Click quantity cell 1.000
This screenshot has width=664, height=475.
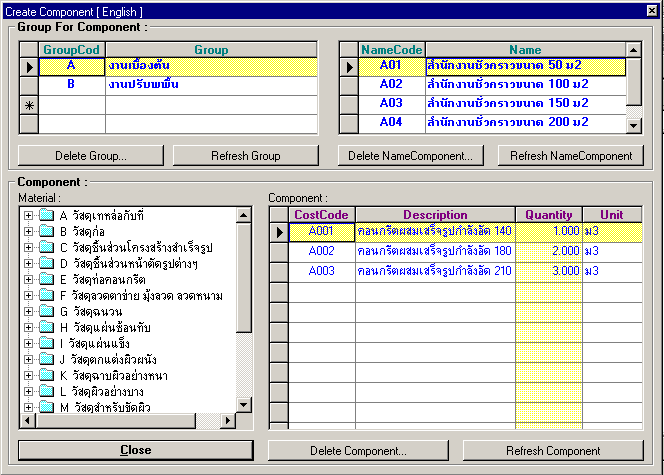549,232
